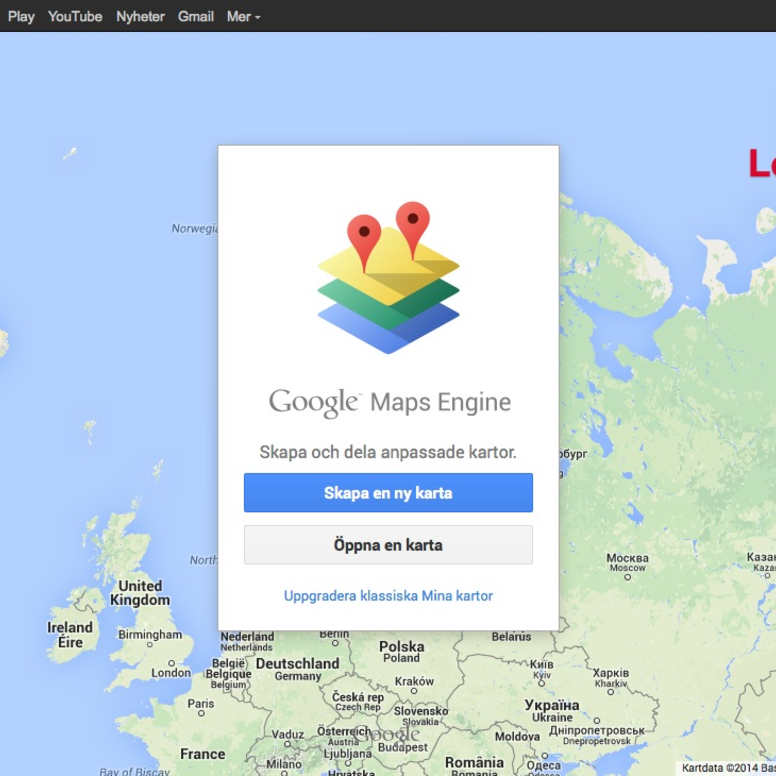
Task: Click the Харків Kharkiv city label
Action: 611,678
